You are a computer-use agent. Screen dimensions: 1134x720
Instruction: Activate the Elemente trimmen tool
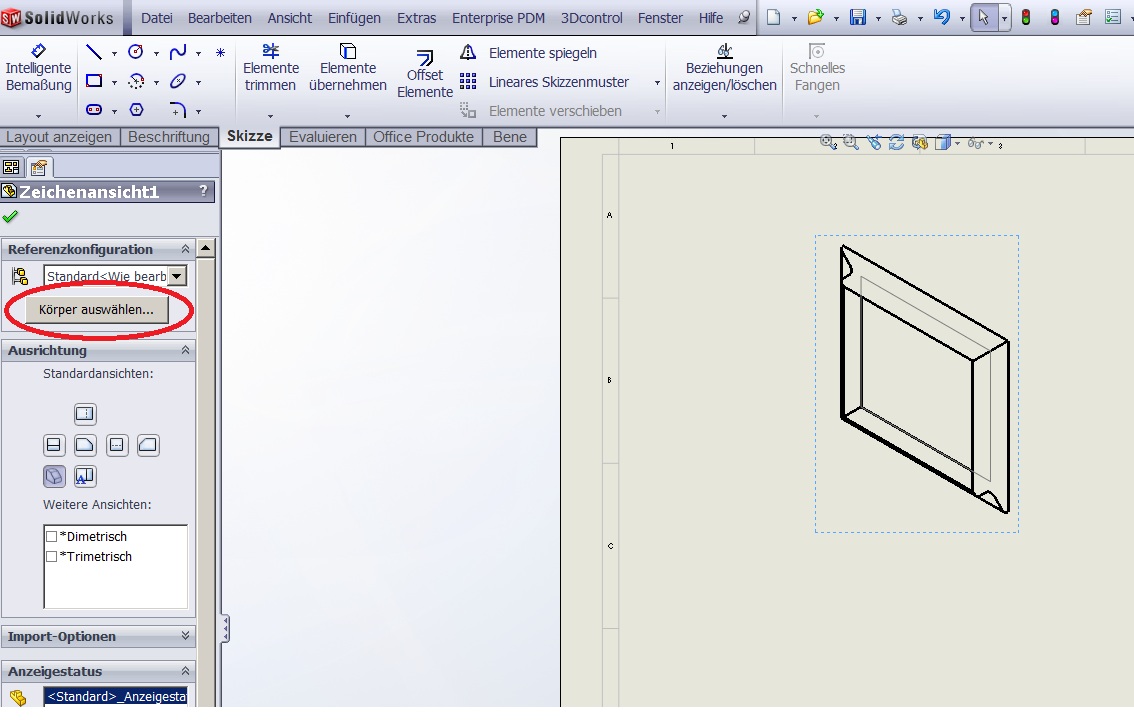271,69
